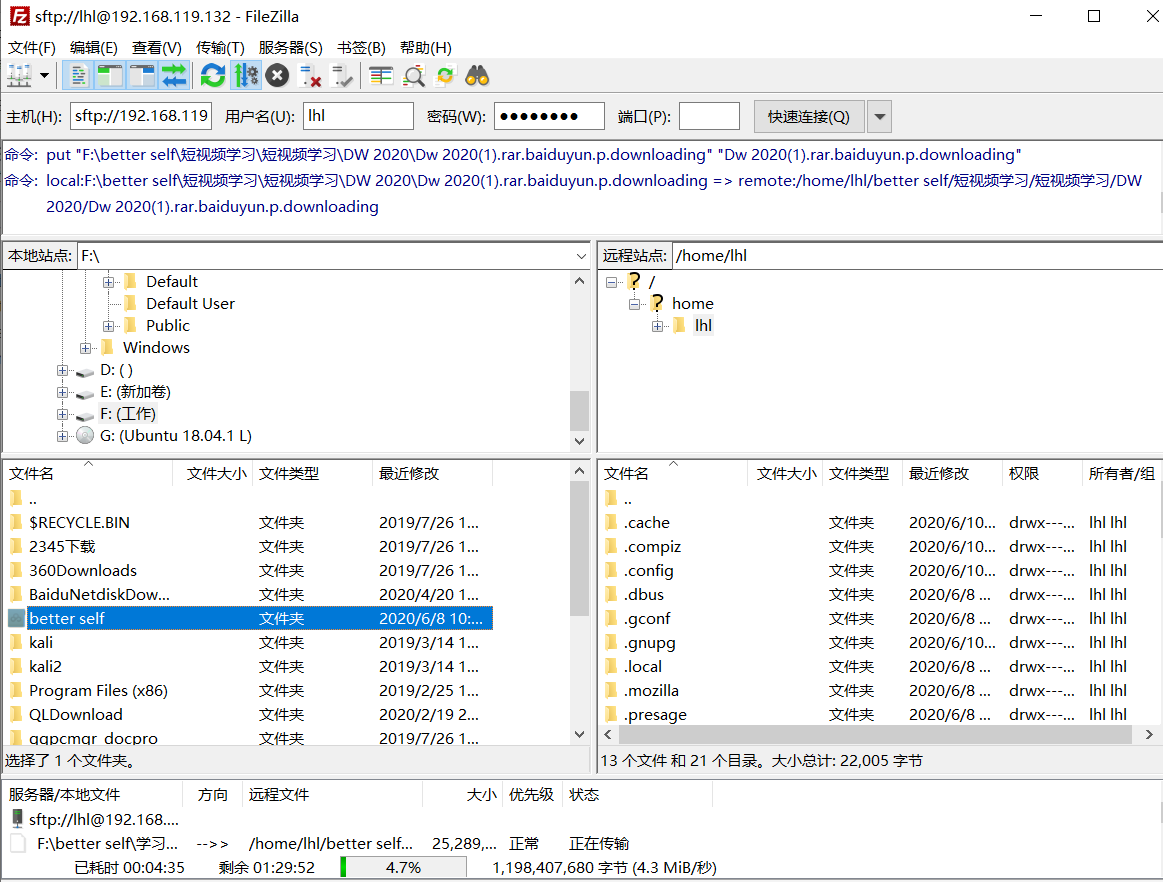Open 服务器(S) menu
Image resolution: width=1163 pixels, height=882 pixels.
[x=290, y=47]
